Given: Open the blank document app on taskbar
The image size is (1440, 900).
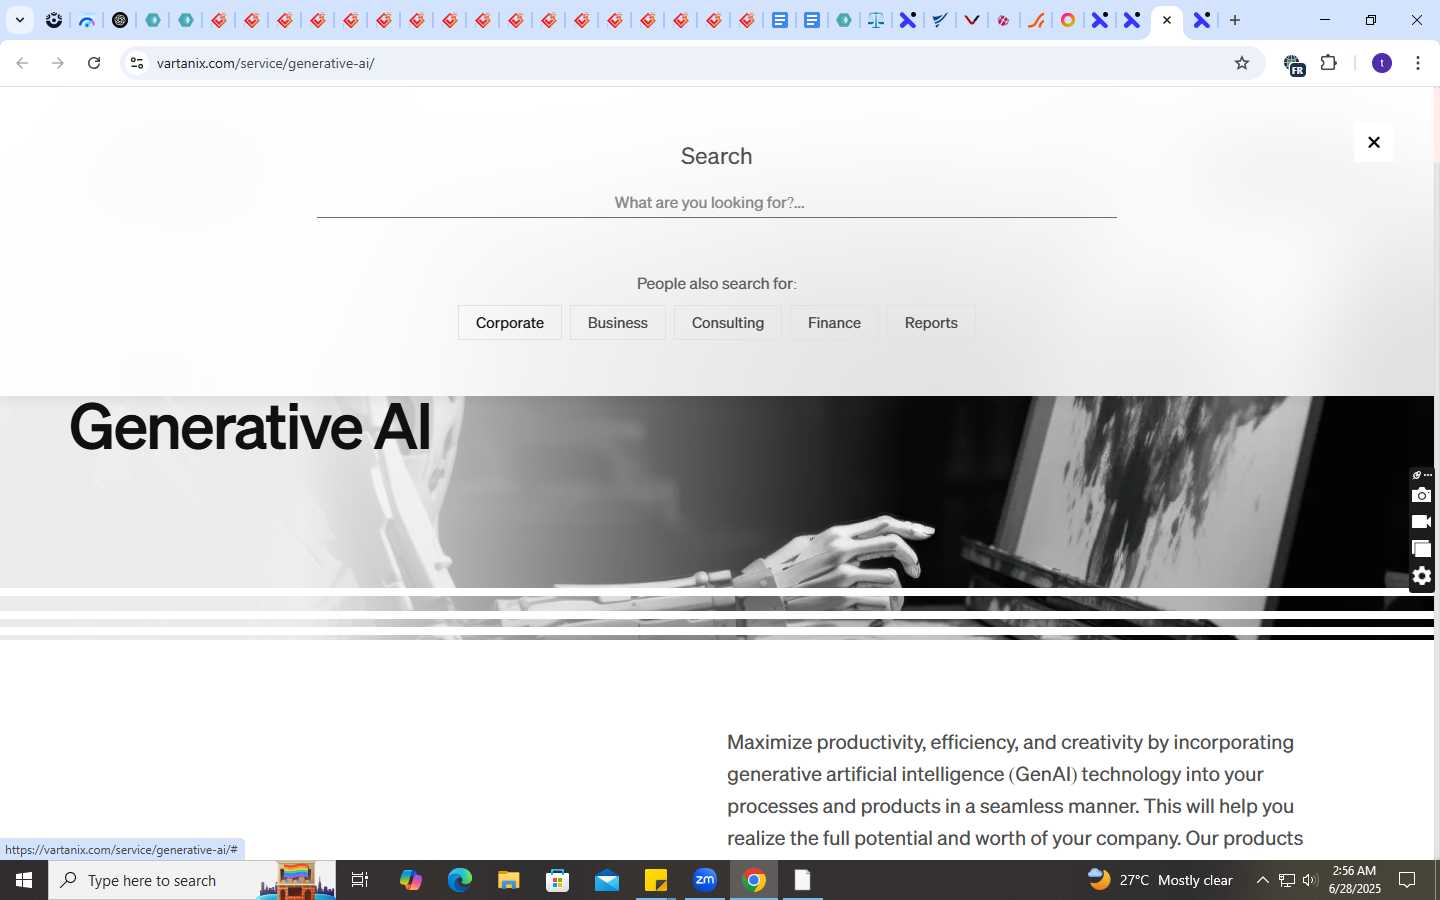Looking at the screenshot, I should click(802, 880).
